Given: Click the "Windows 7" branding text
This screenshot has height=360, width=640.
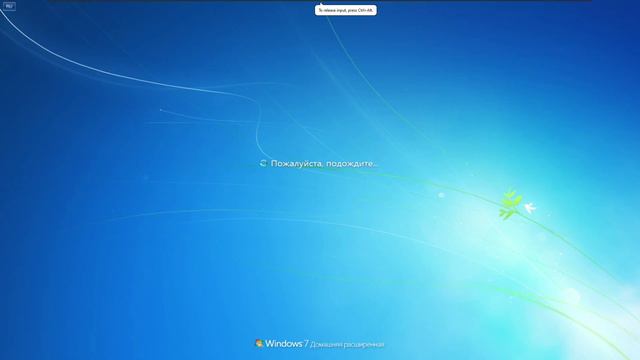Looking at the screenshot, I should pos(286,344).
